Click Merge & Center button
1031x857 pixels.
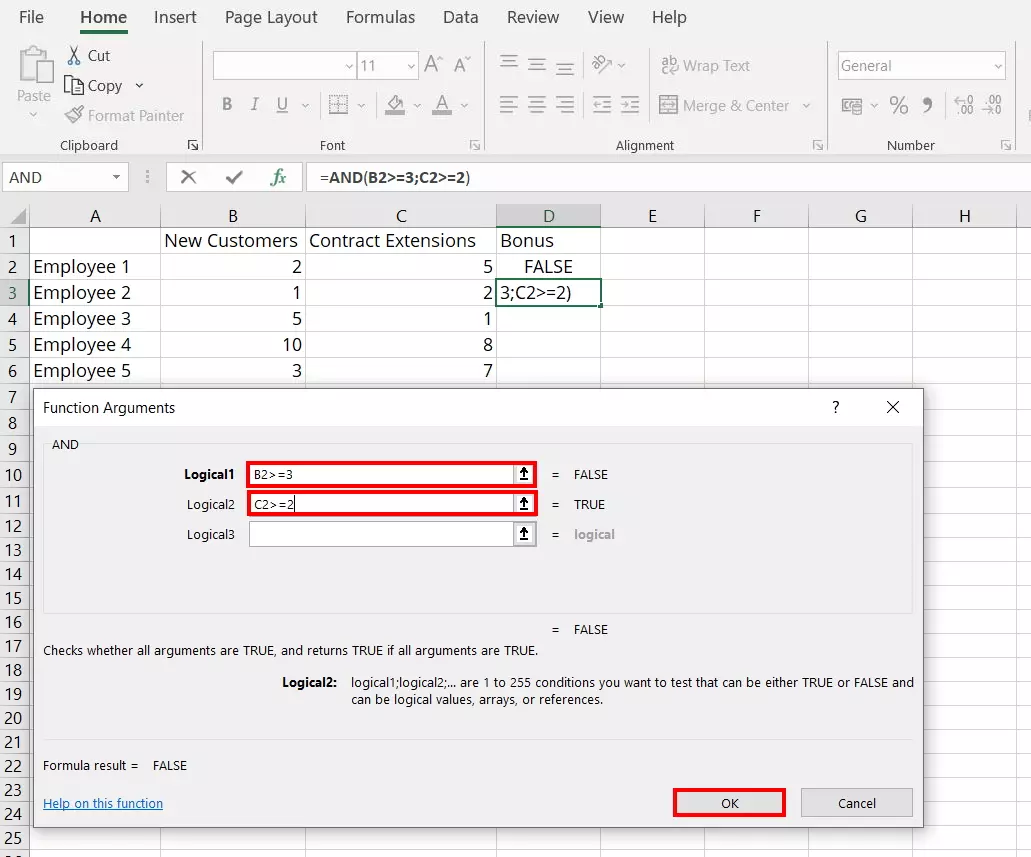(724, 105)
